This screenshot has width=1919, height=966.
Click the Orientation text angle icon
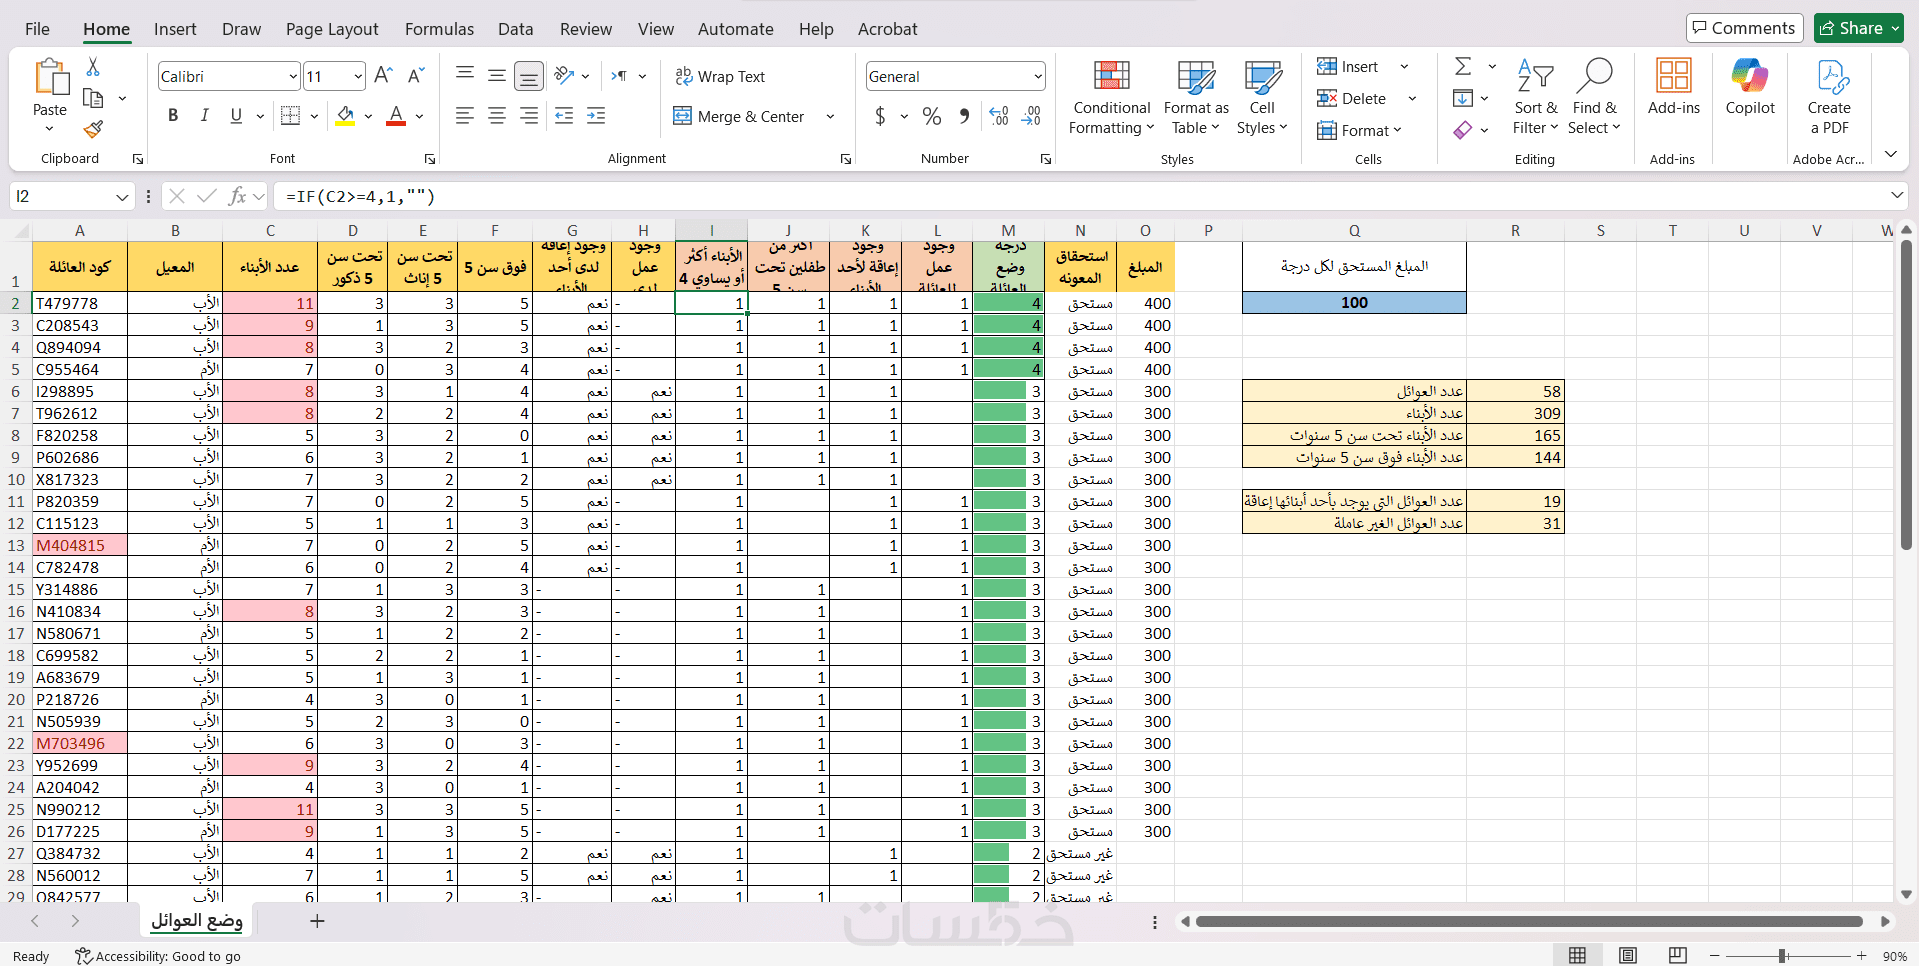pyautogui.click(x=565, y=75)
